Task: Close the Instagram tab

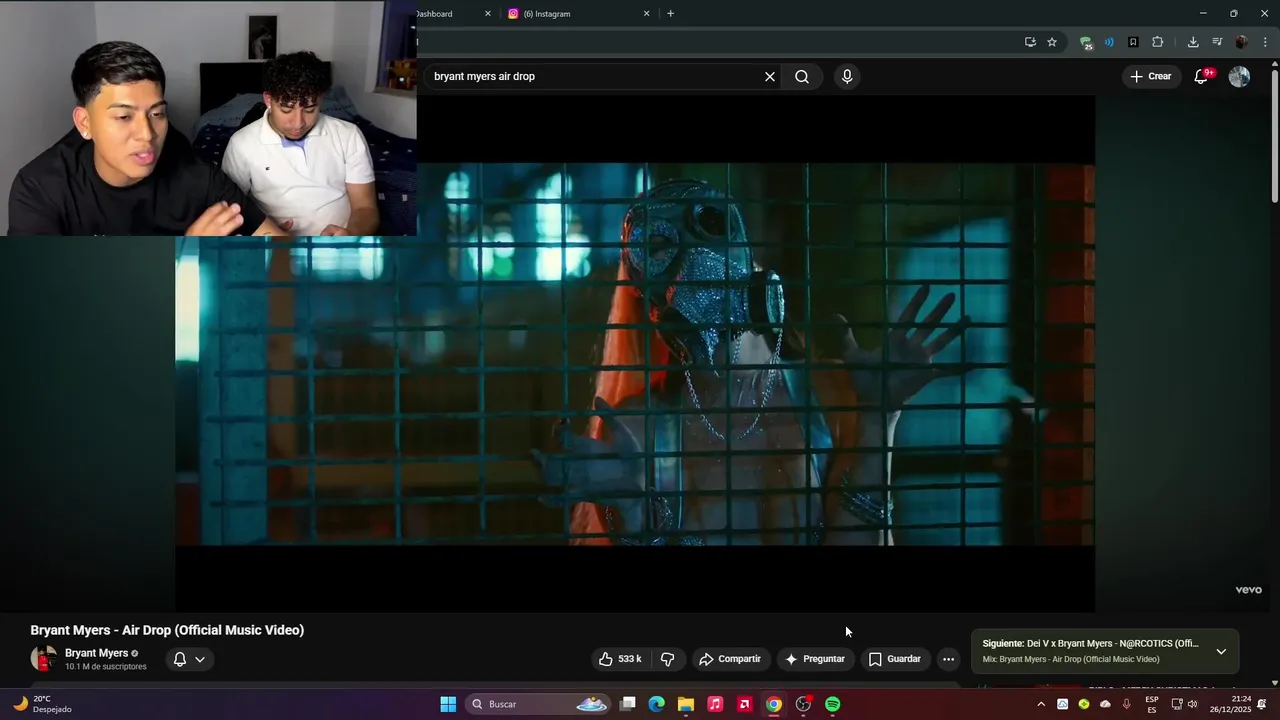Action: coord(646,14)
